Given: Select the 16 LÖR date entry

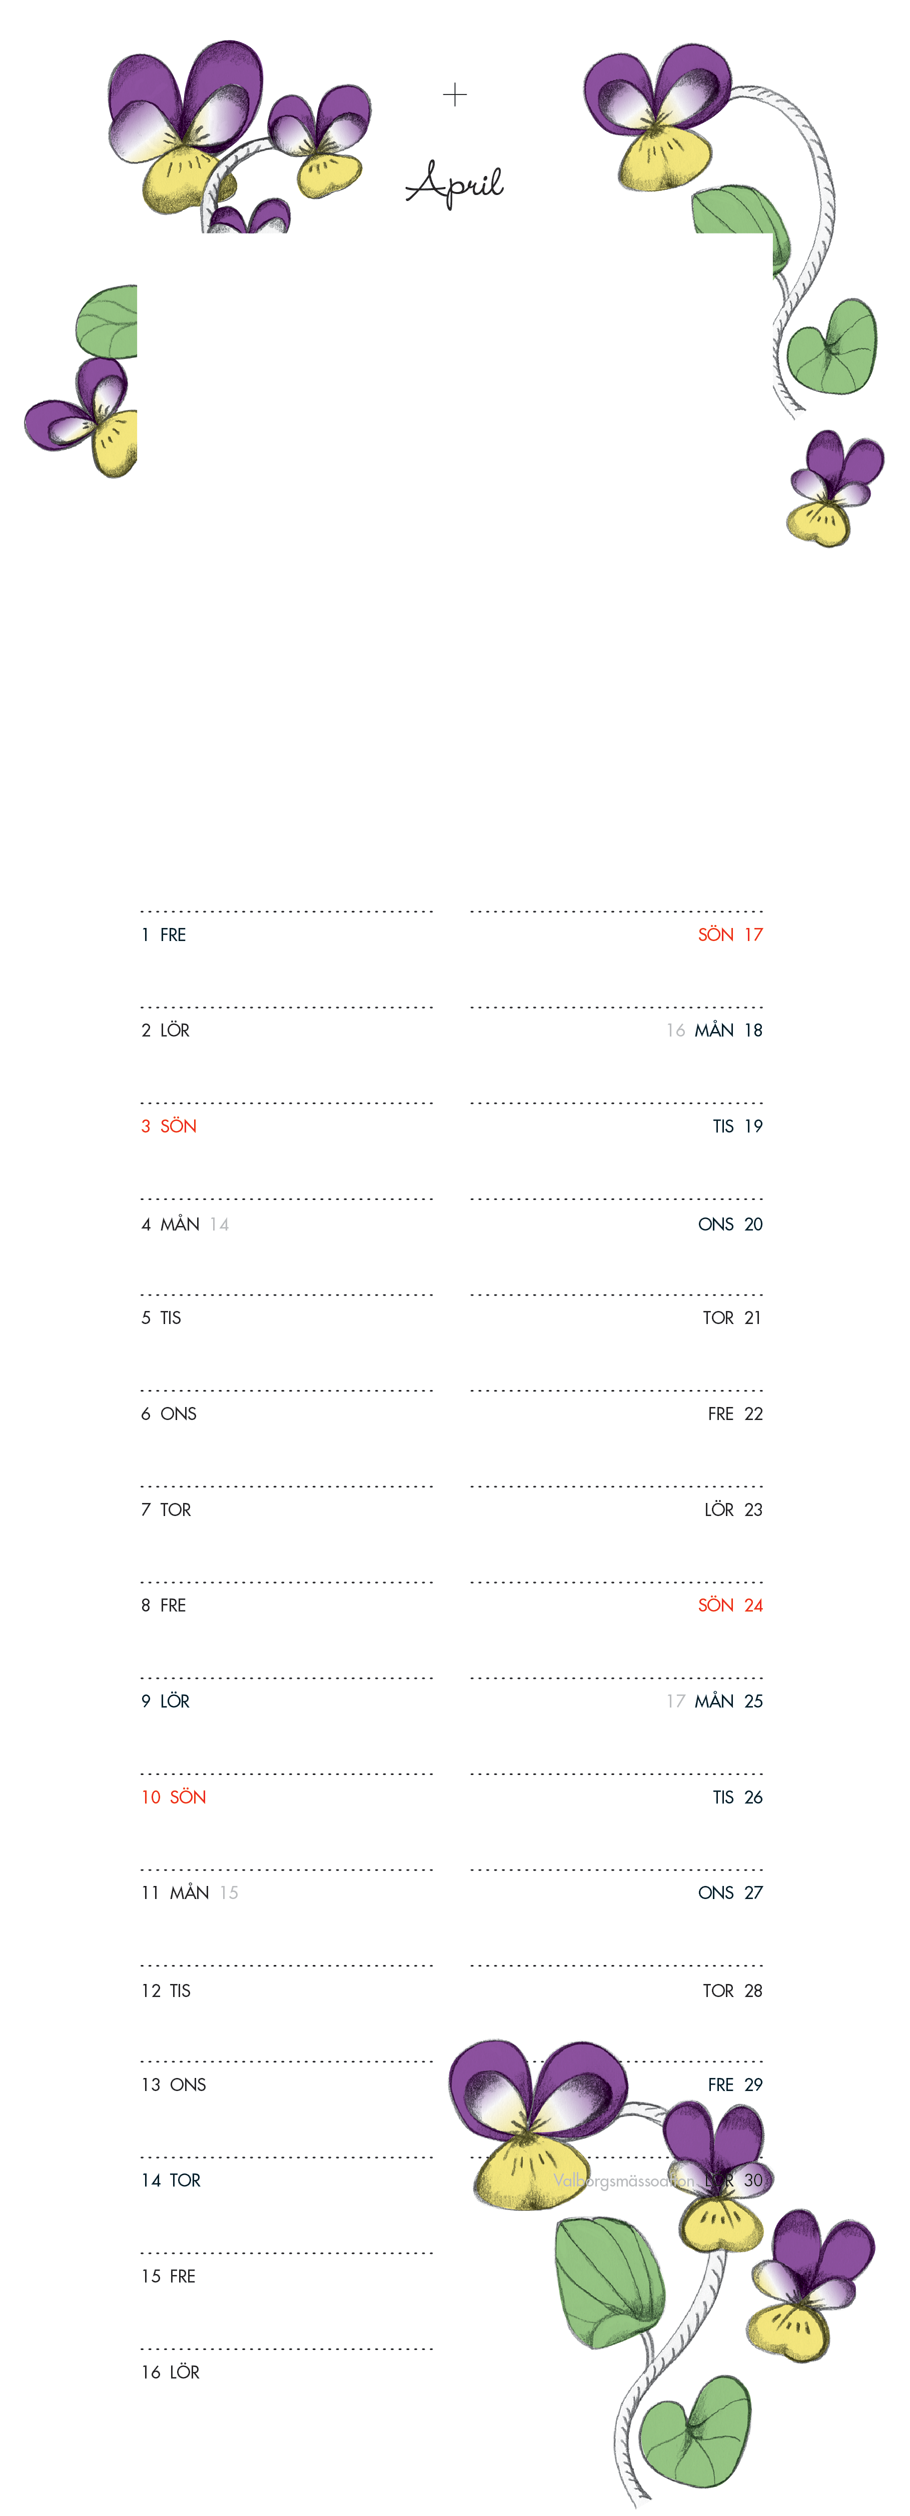Looking at the screenshot, I should tap(171, 2372).
